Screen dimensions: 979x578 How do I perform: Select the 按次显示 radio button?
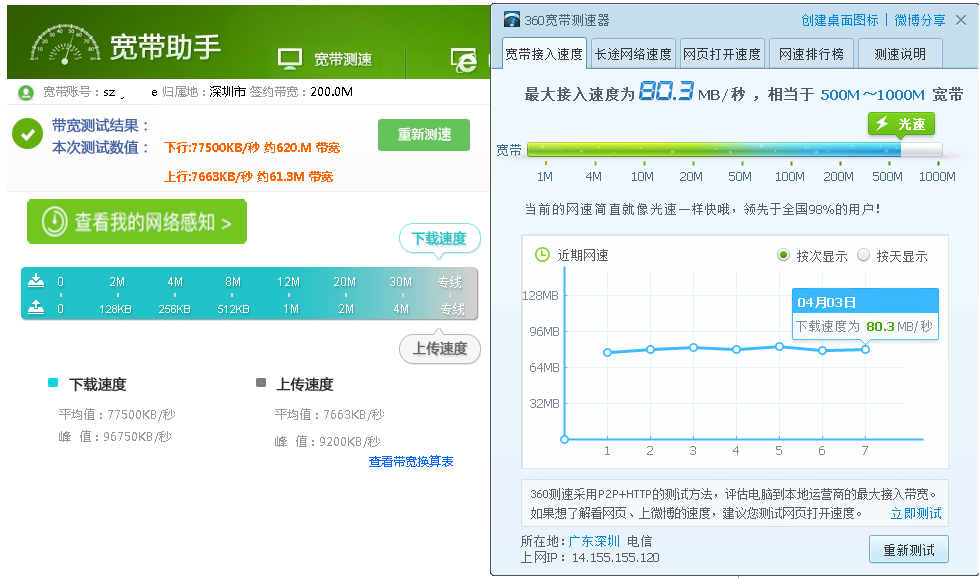pos(783,255)
